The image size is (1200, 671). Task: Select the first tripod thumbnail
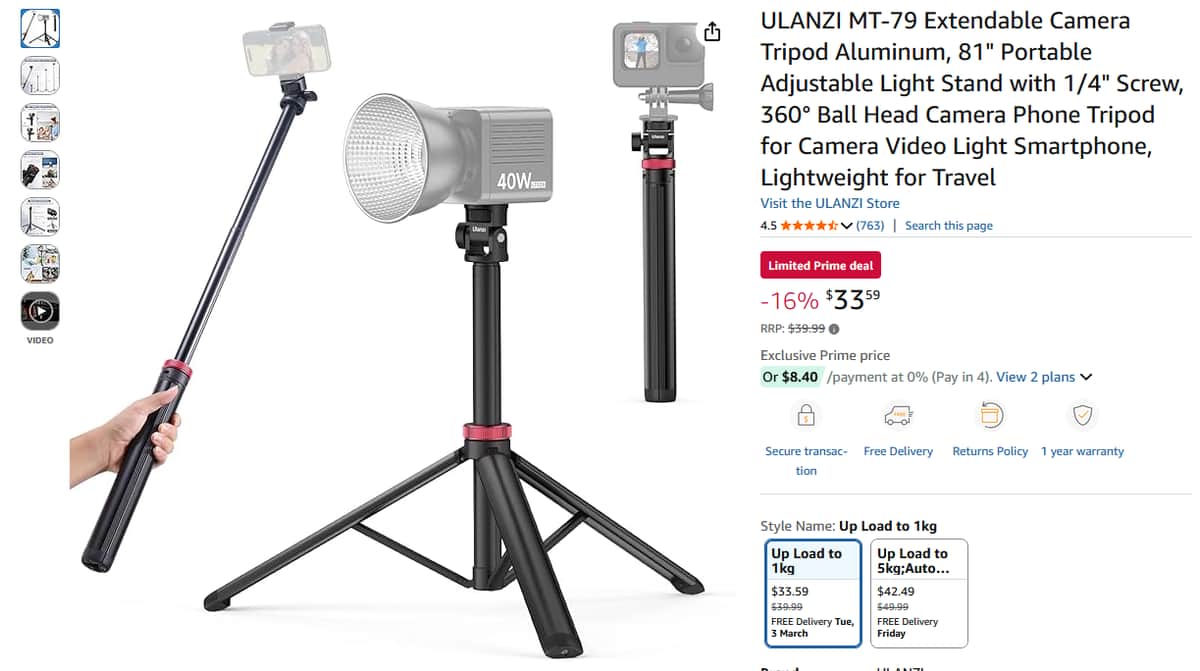(x=40, y=28)
